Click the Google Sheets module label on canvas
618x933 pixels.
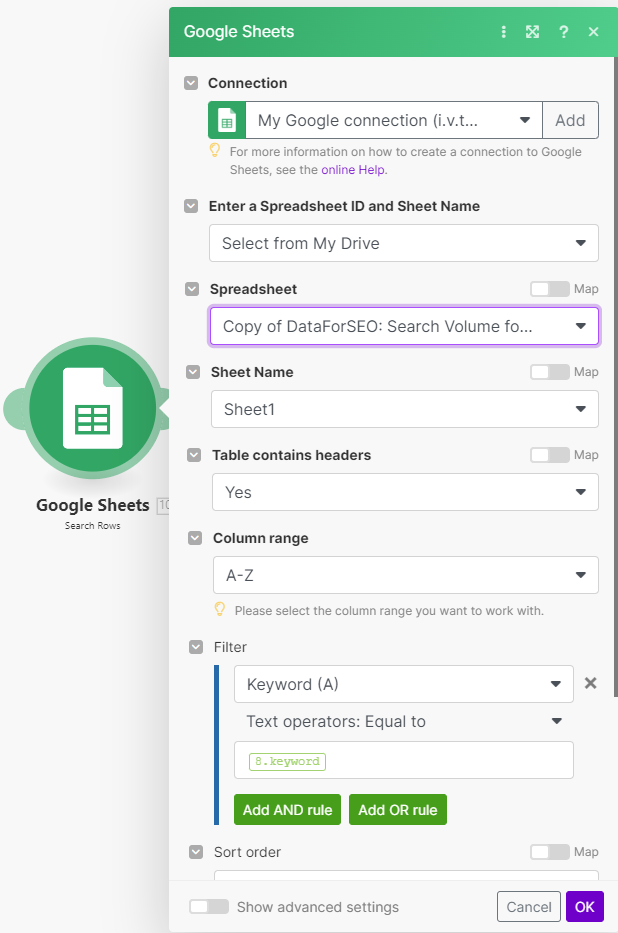click(93, 505)
